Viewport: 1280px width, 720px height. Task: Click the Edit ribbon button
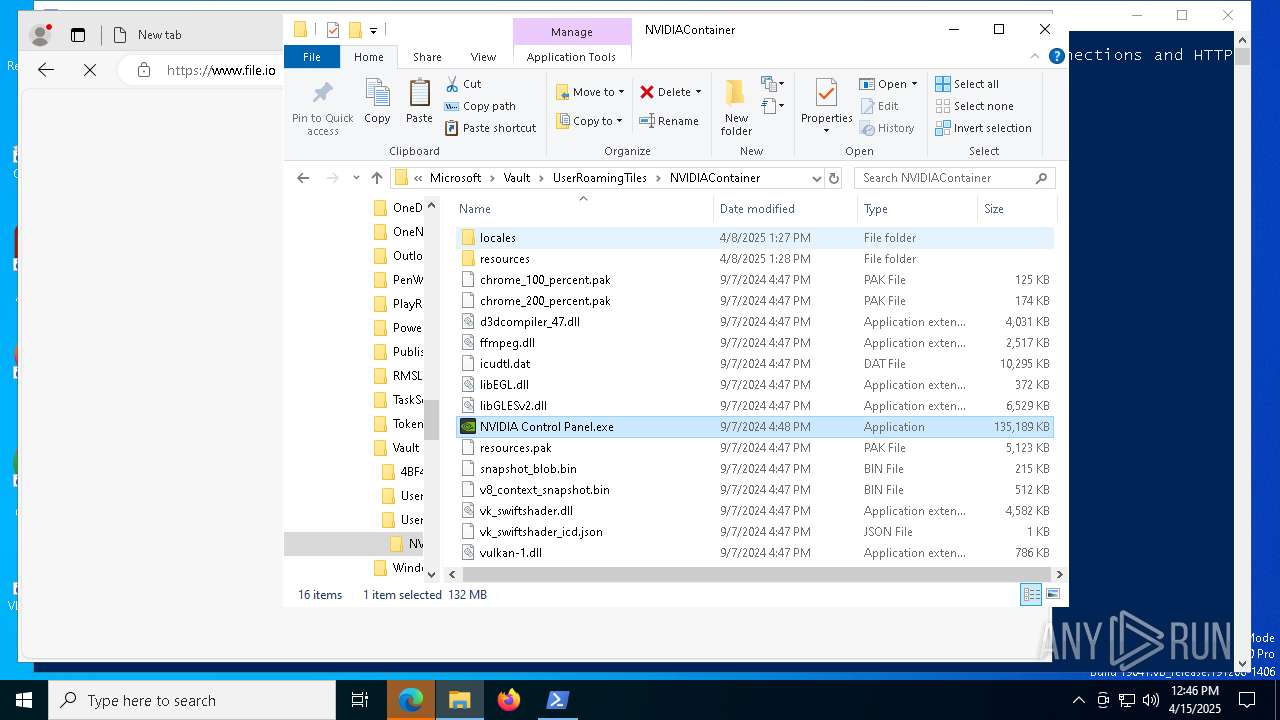pos(878,106)
